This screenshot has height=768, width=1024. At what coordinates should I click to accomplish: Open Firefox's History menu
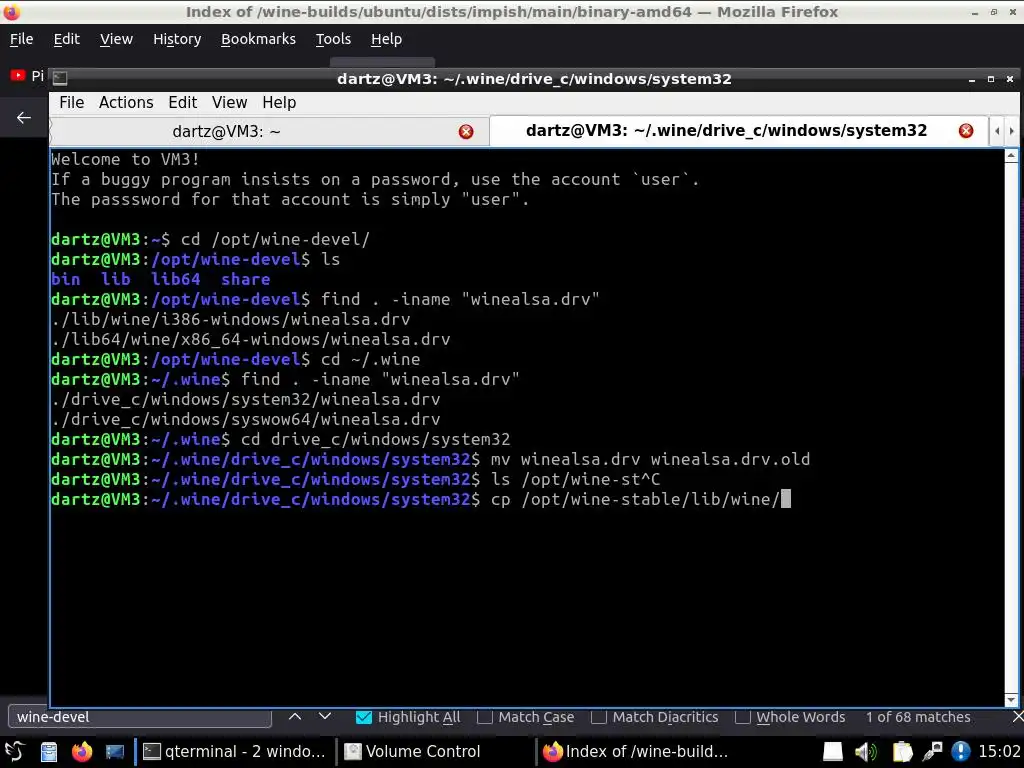click(x=177, y=39)
